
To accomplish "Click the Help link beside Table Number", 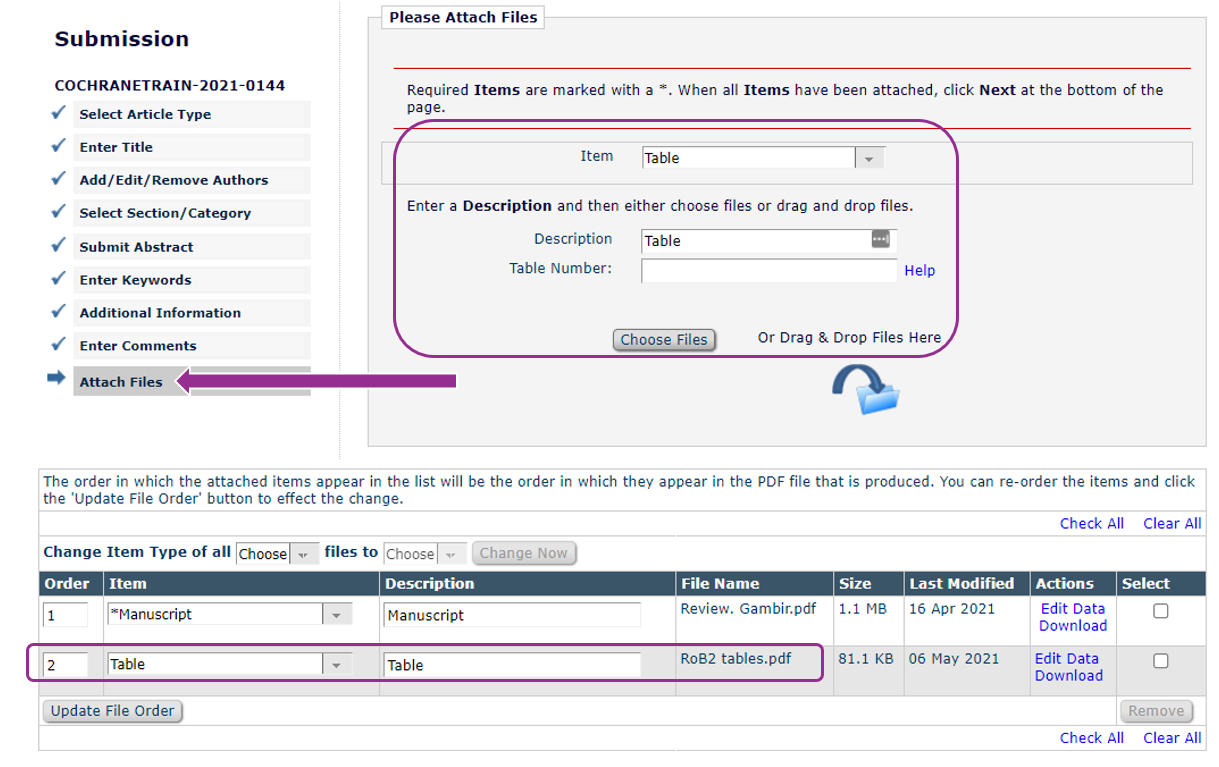I will 919,271.
